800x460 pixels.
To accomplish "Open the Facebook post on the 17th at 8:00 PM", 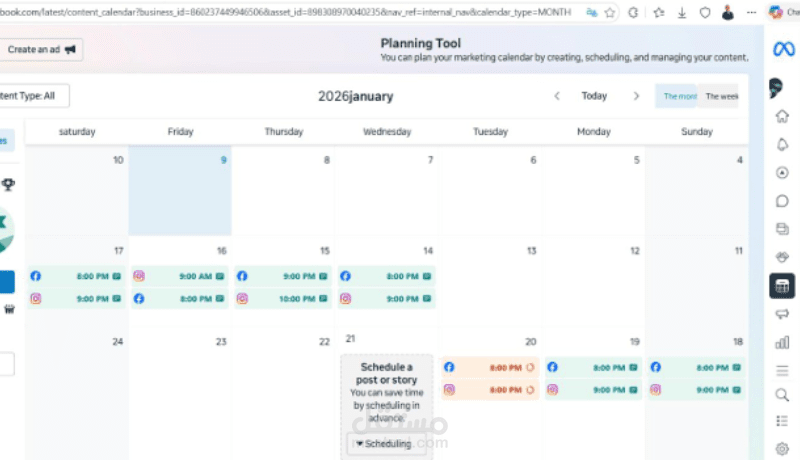I will [x=77, y=276].
